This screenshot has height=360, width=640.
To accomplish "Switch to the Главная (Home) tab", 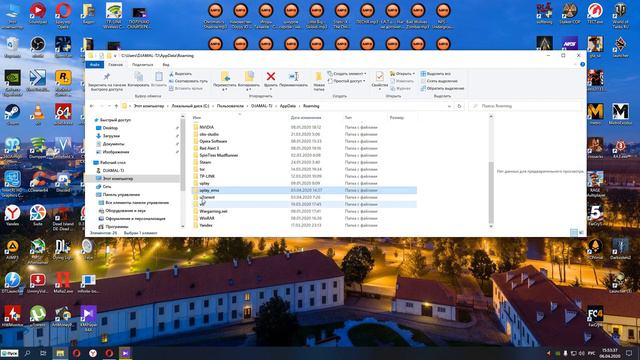I will [x=116, y=64].
